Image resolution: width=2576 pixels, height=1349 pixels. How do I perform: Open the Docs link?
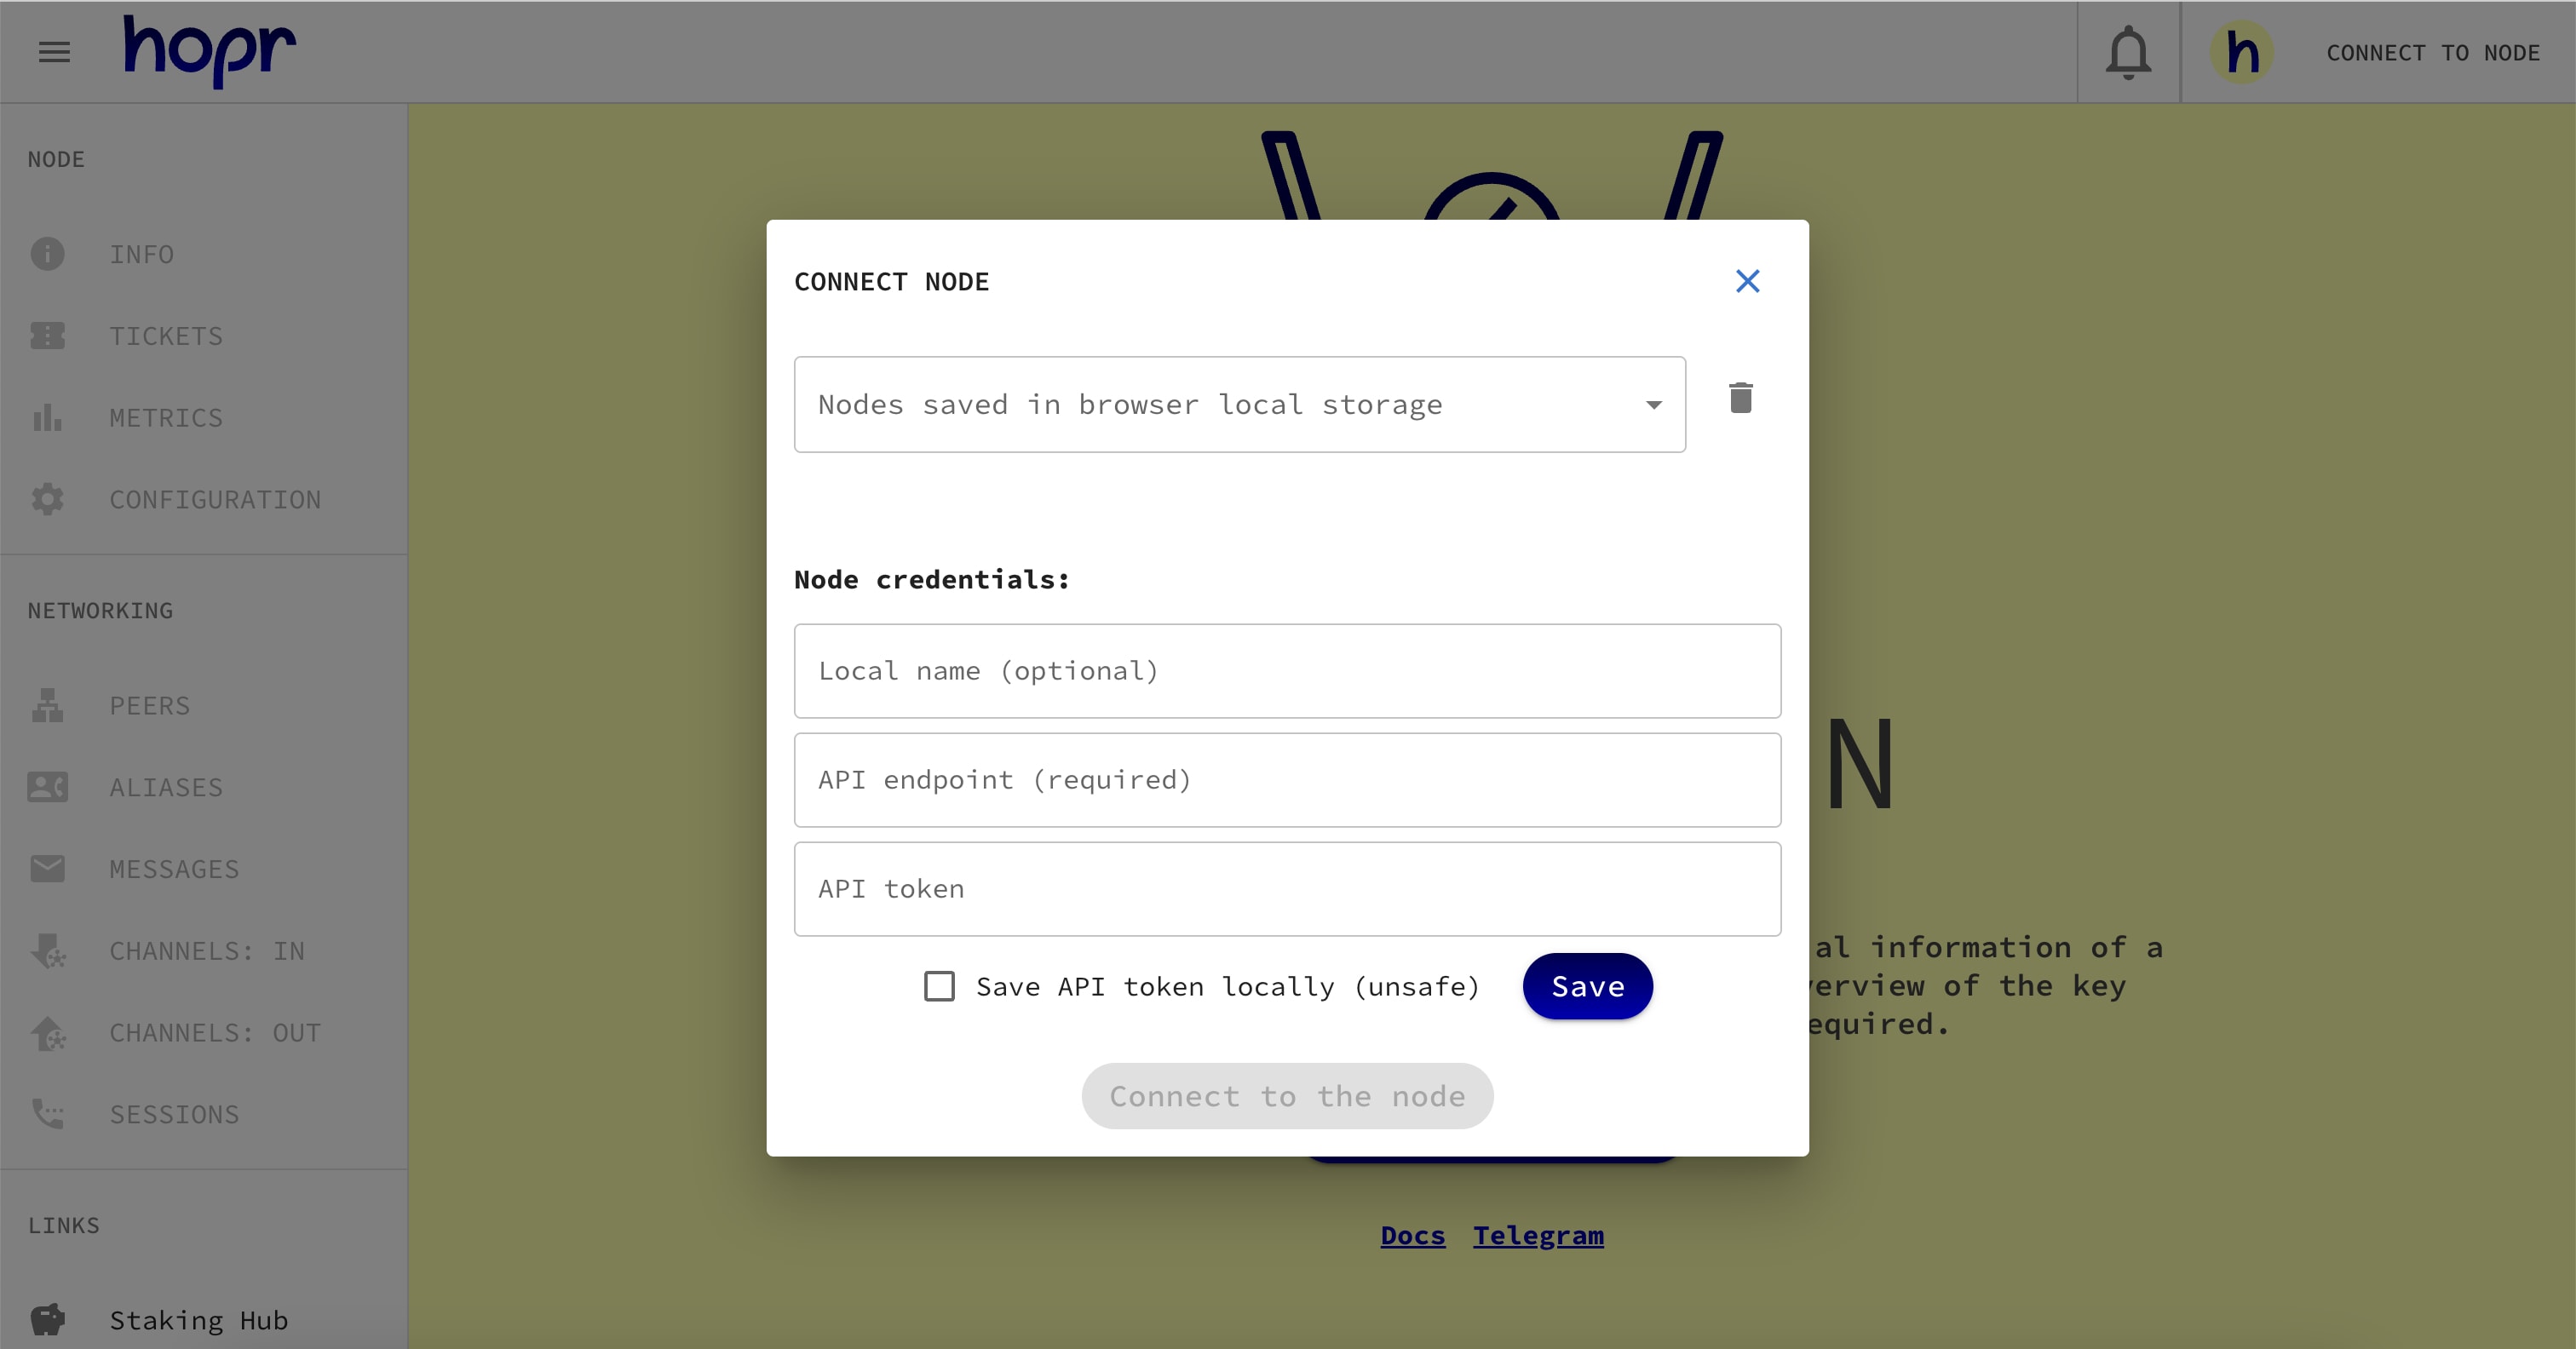pyautogui.click(x=1412, y=1236)
